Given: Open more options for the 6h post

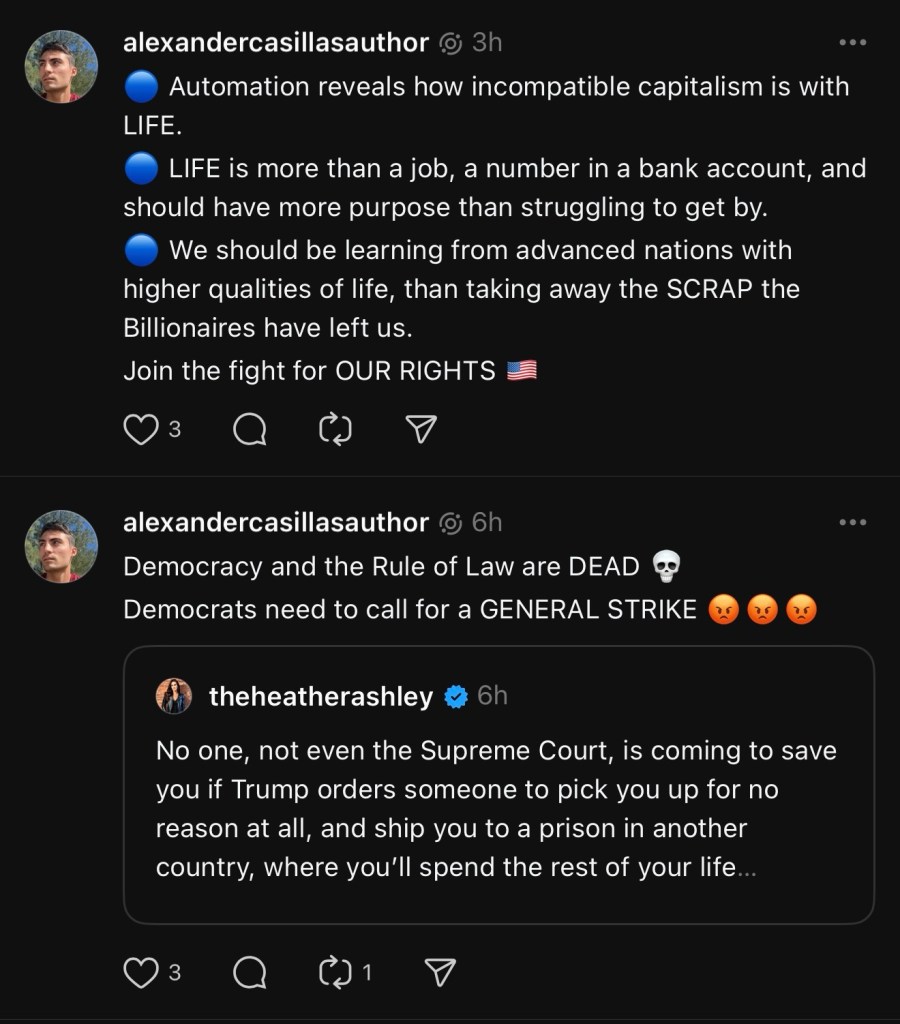Looking at the screenshot, I should pyautogui.click(x=852, y=522).
